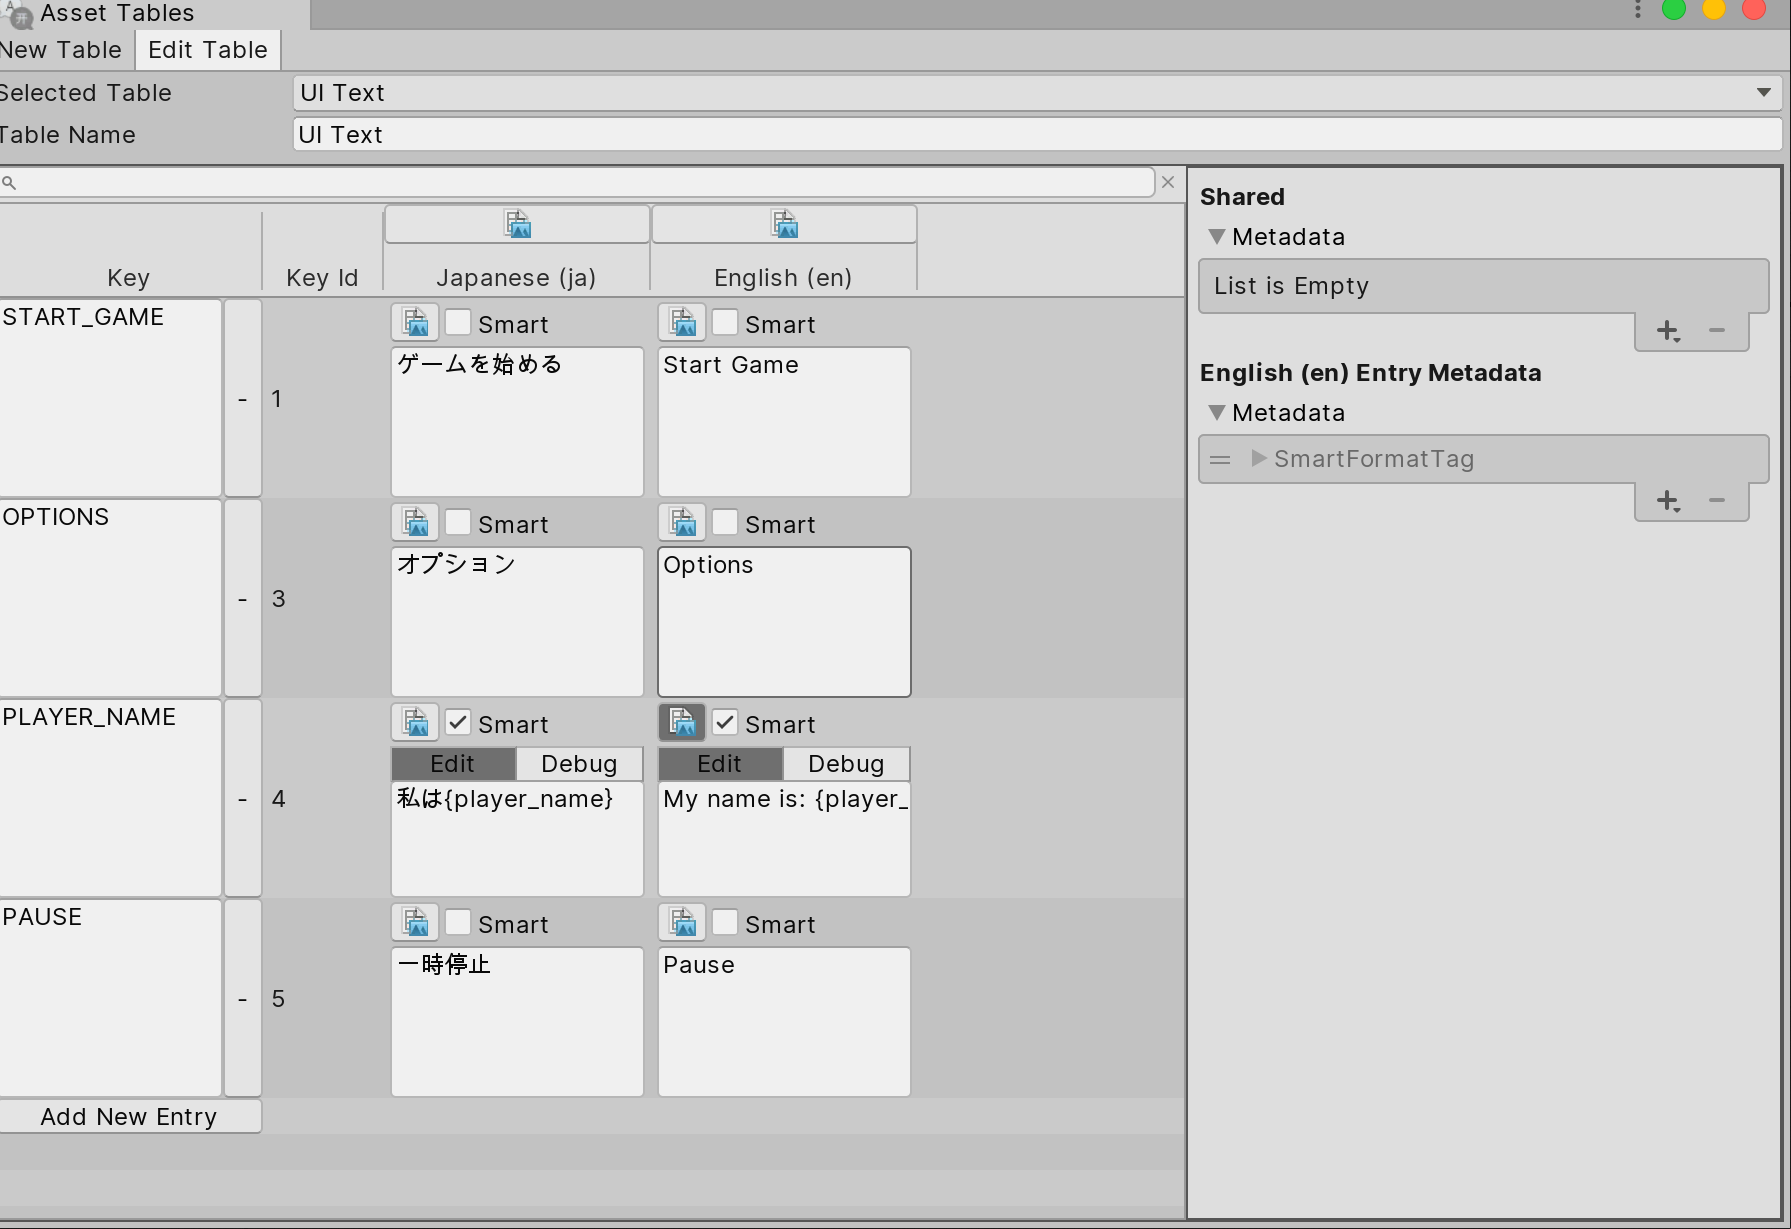Enable Smart formatting on START_GAME English entry
The width and height of the screenshot is (1791, 1229).
725,322
